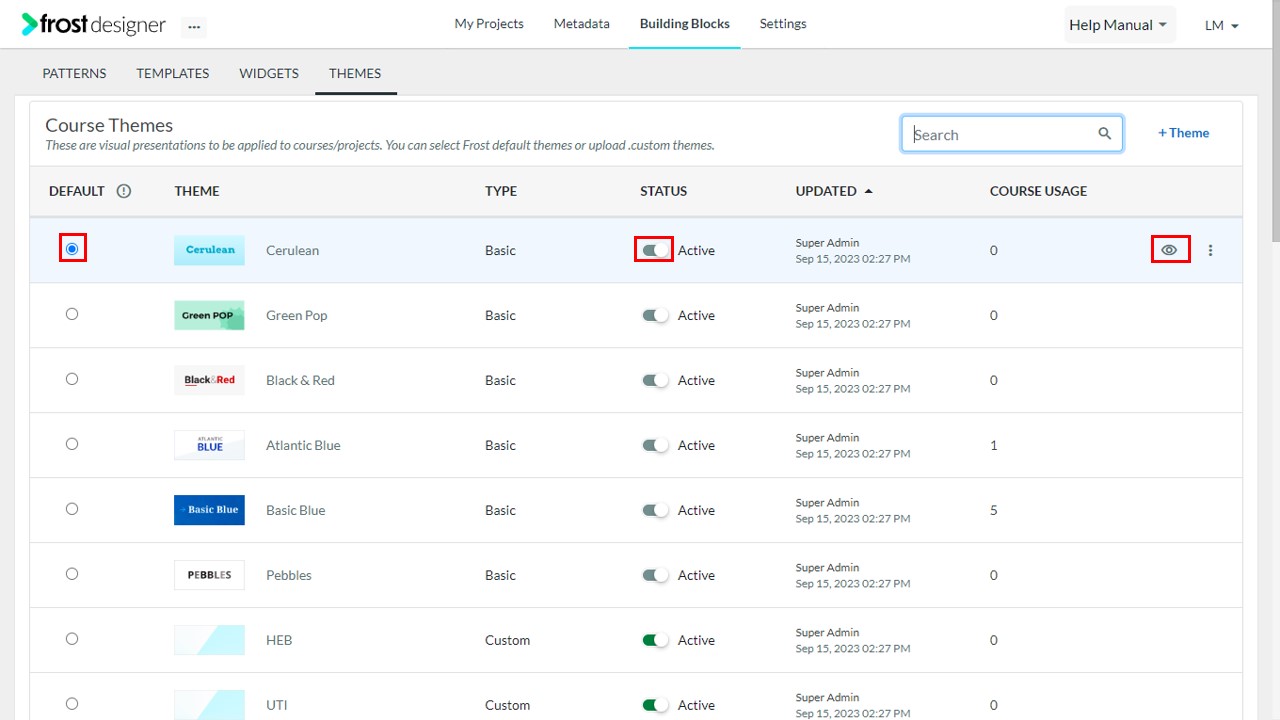Set HEB as default theme
The width and height of the screenshot is (1280, 720).
click(72, 639)
